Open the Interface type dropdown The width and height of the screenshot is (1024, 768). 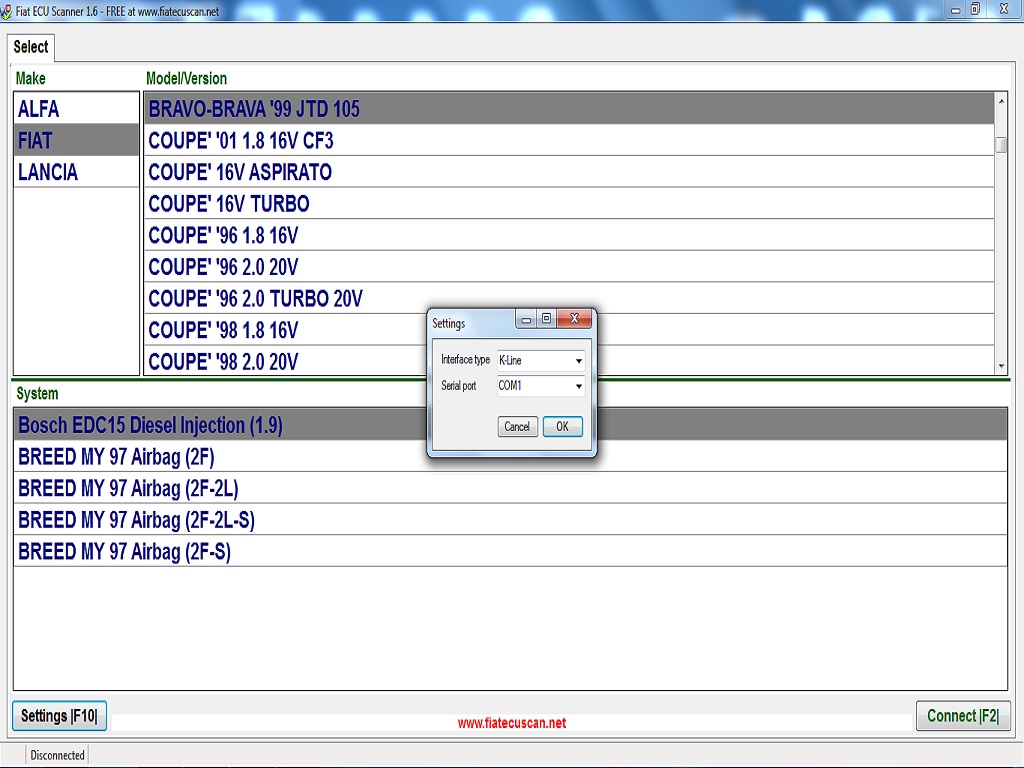[578, 361]
